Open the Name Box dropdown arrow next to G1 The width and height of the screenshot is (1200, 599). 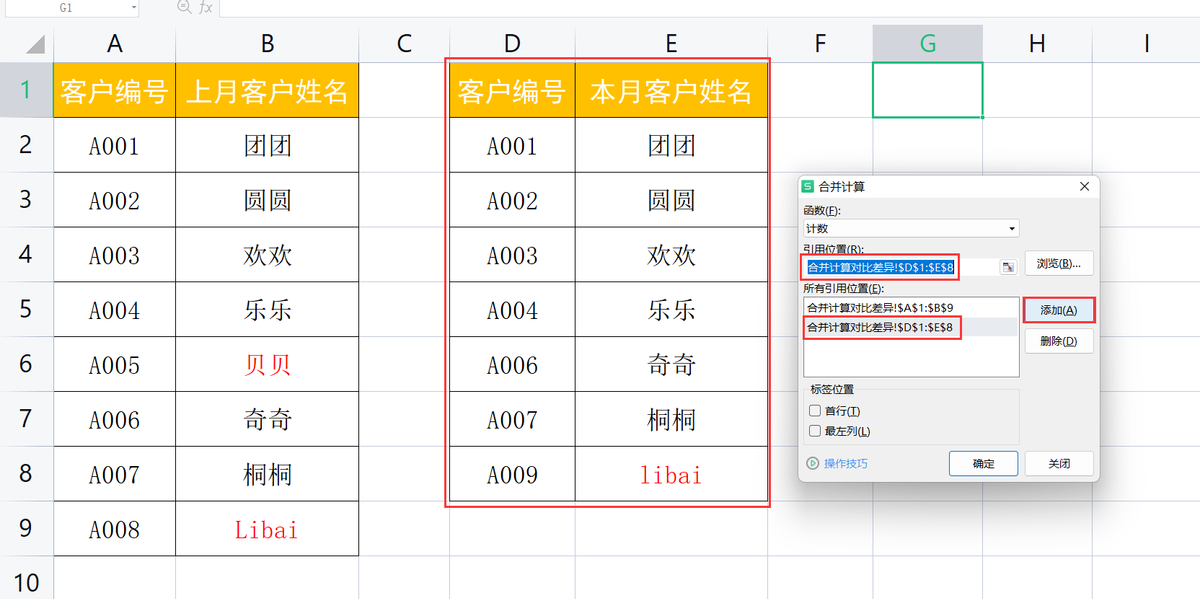133,7
